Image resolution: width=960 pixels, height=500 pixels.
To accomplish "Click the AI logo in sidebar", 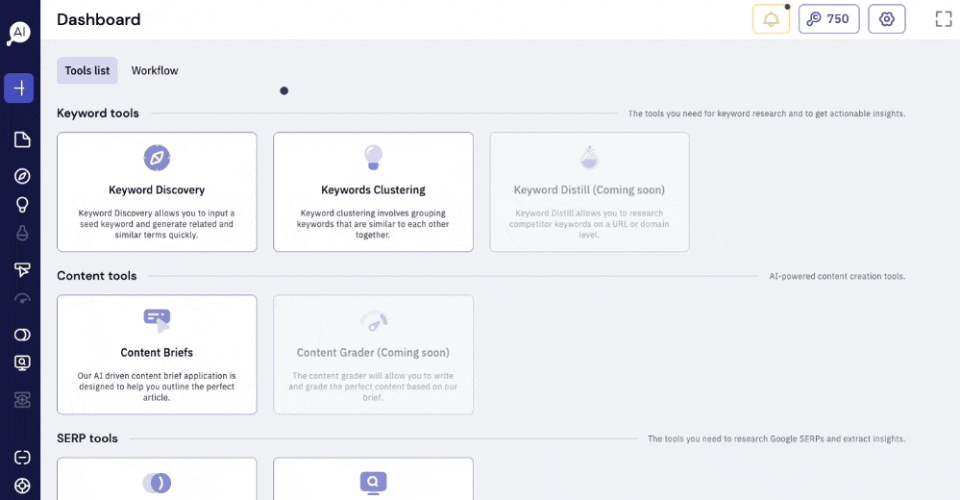I will [x=19, y=33].
